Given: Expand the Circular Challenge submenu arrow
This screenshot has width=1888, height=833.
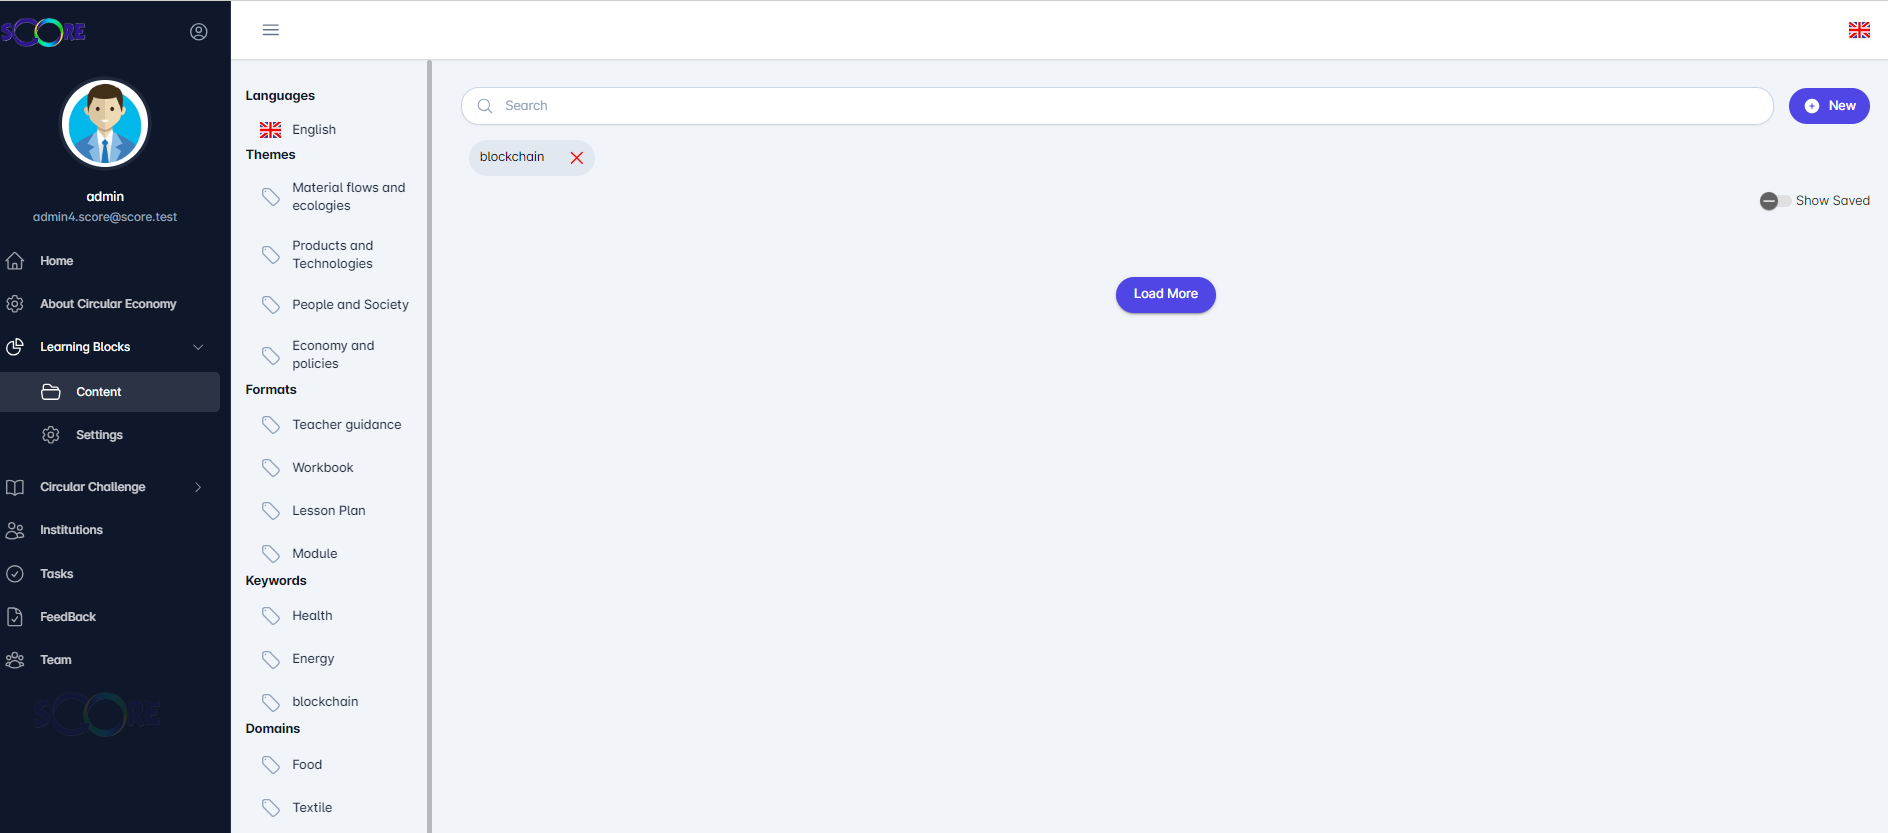Looking at the screenshot, I should coord(198,487).
